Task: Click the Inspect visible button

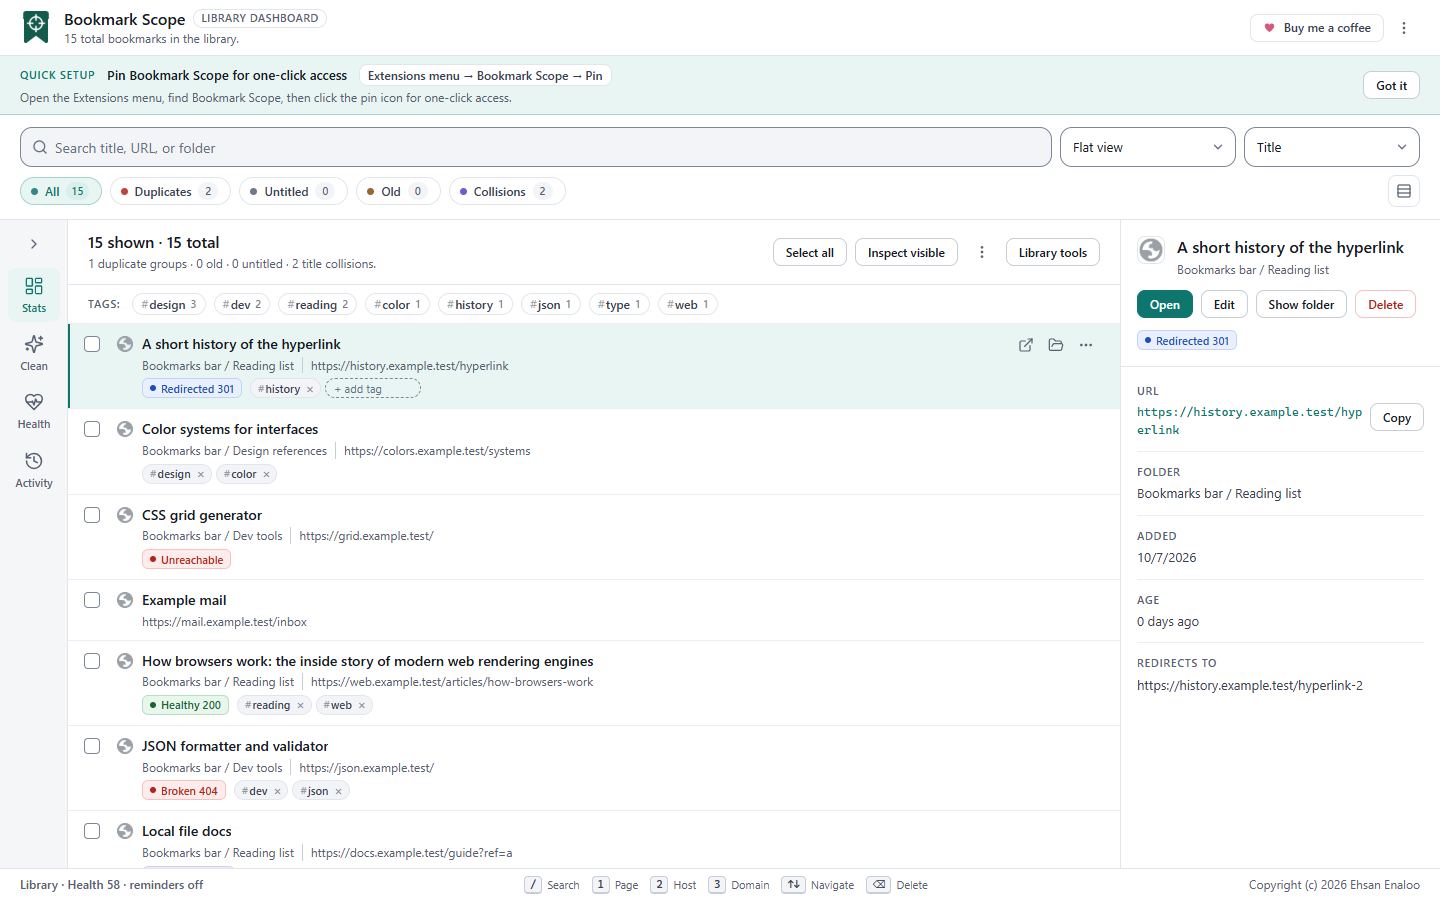Action: pyautogui.click(x=906, y=253)
